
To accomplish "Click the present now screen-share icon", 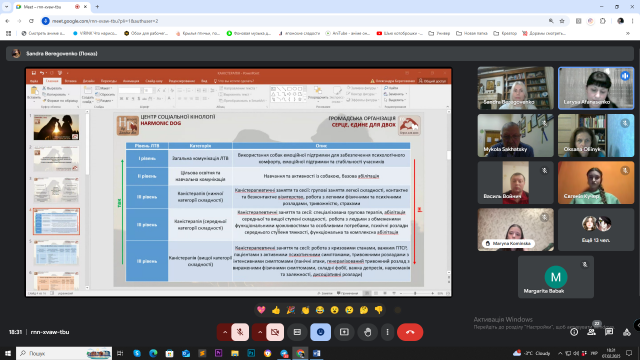I will (x=344, y=332).
